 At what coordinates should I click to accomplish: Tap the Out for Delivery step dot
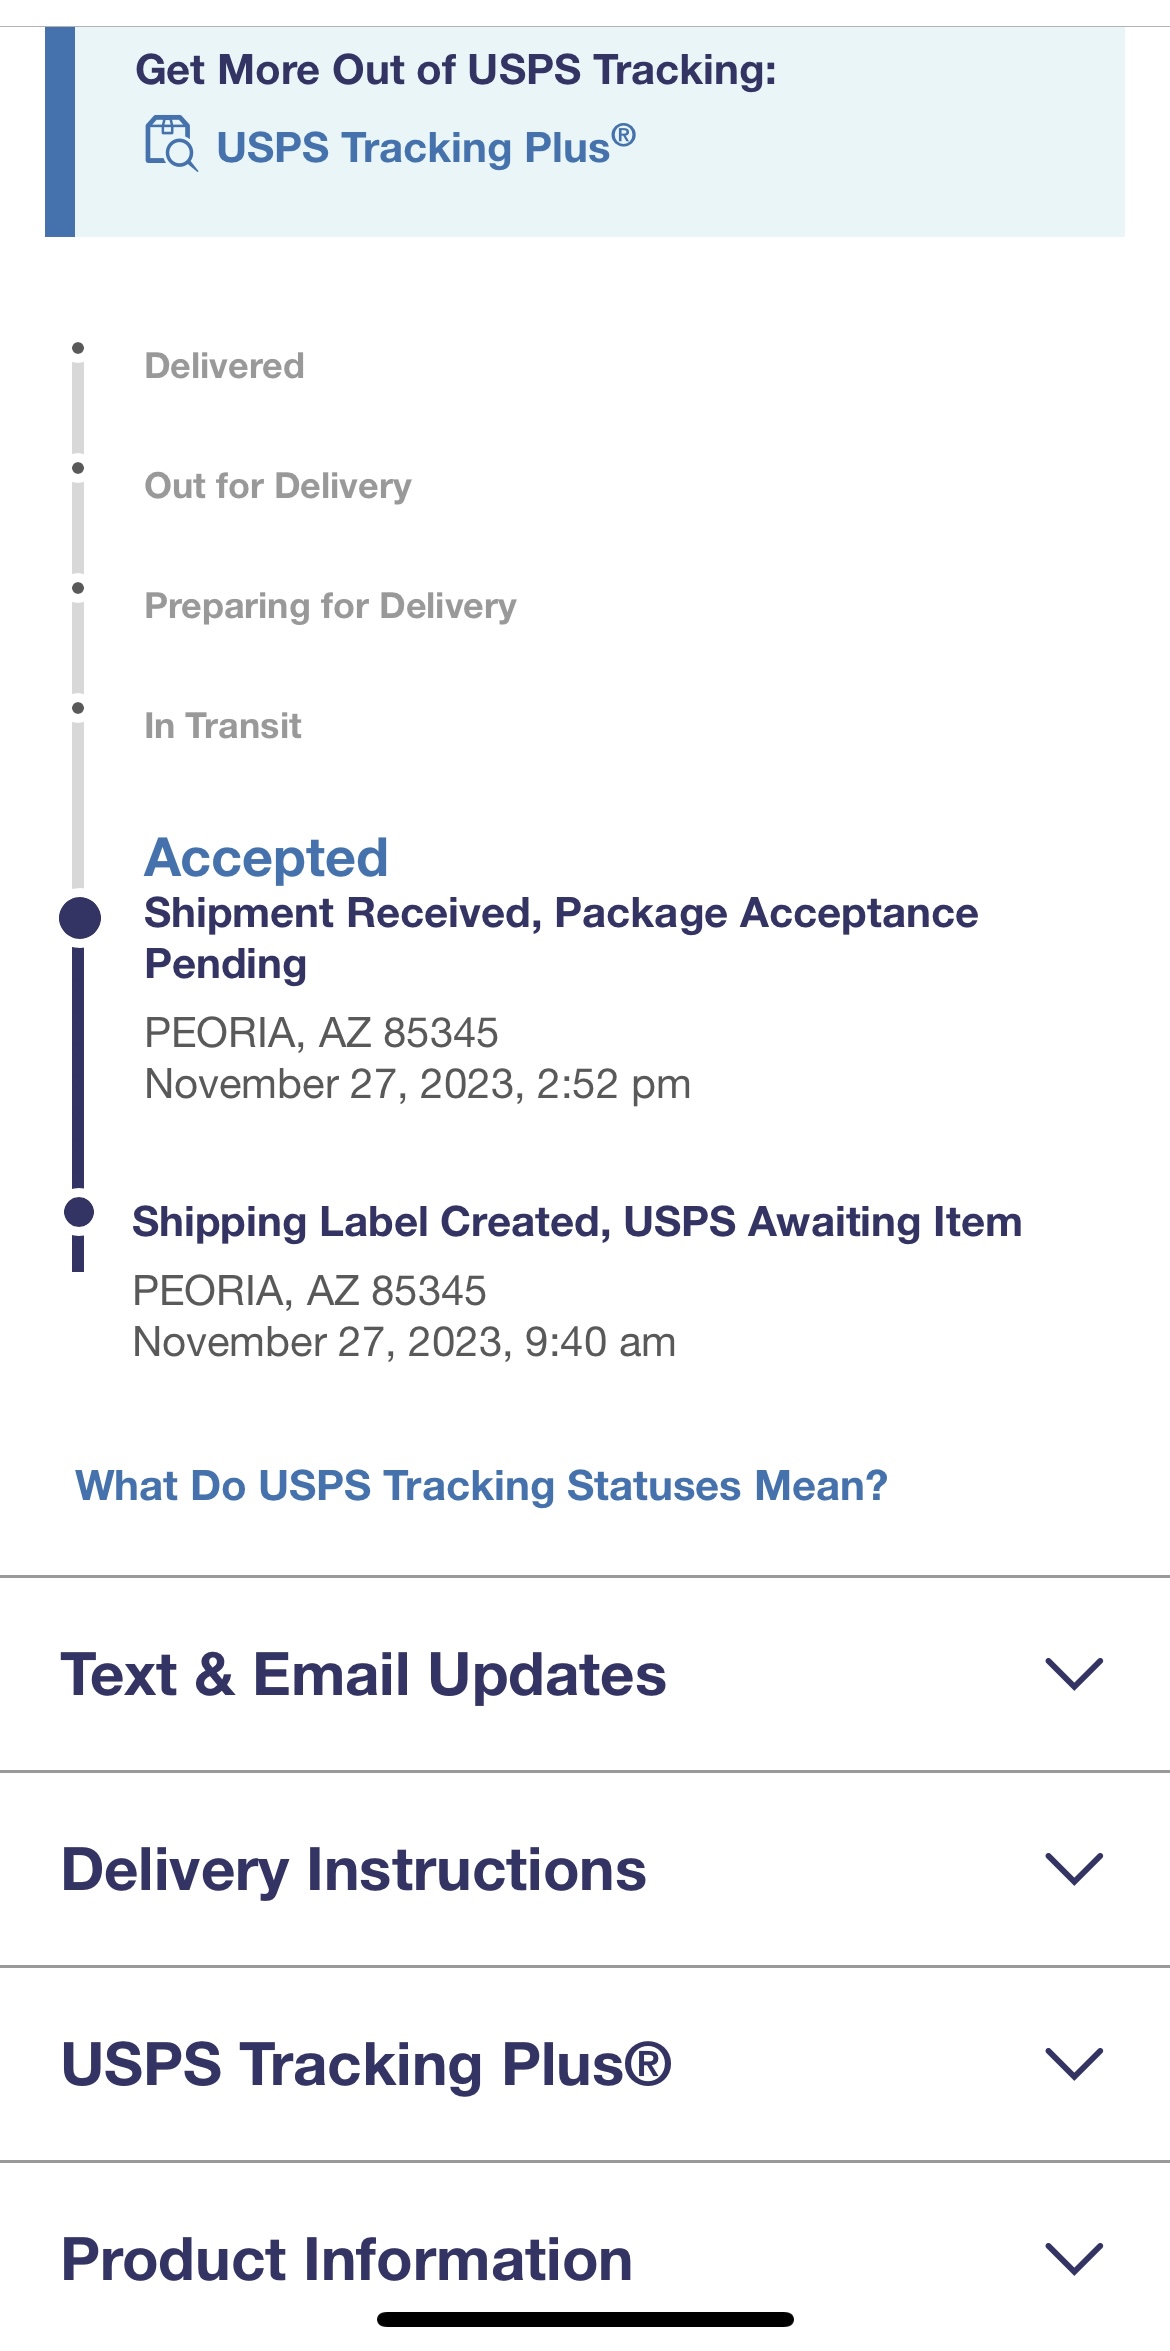(78, 468)
